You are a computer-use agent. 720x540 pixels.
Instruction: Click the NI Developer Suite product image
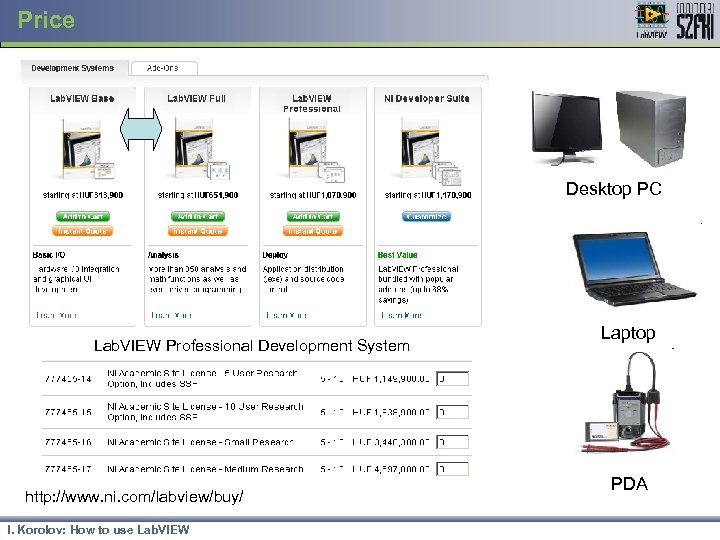pos(431,151)
